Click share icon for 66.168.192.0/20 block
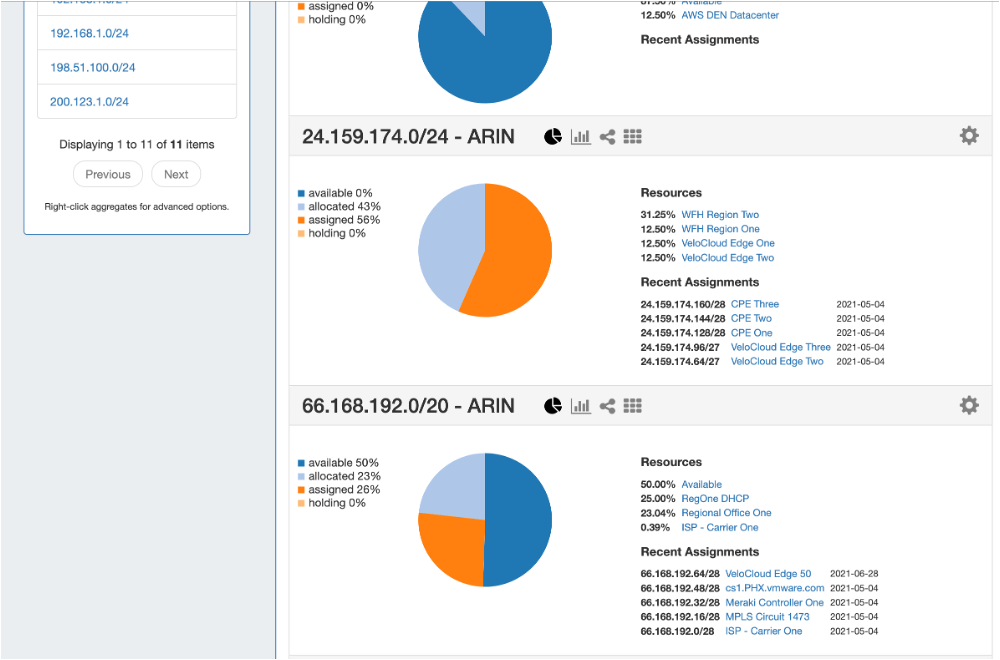 click(x=607, y=406)
